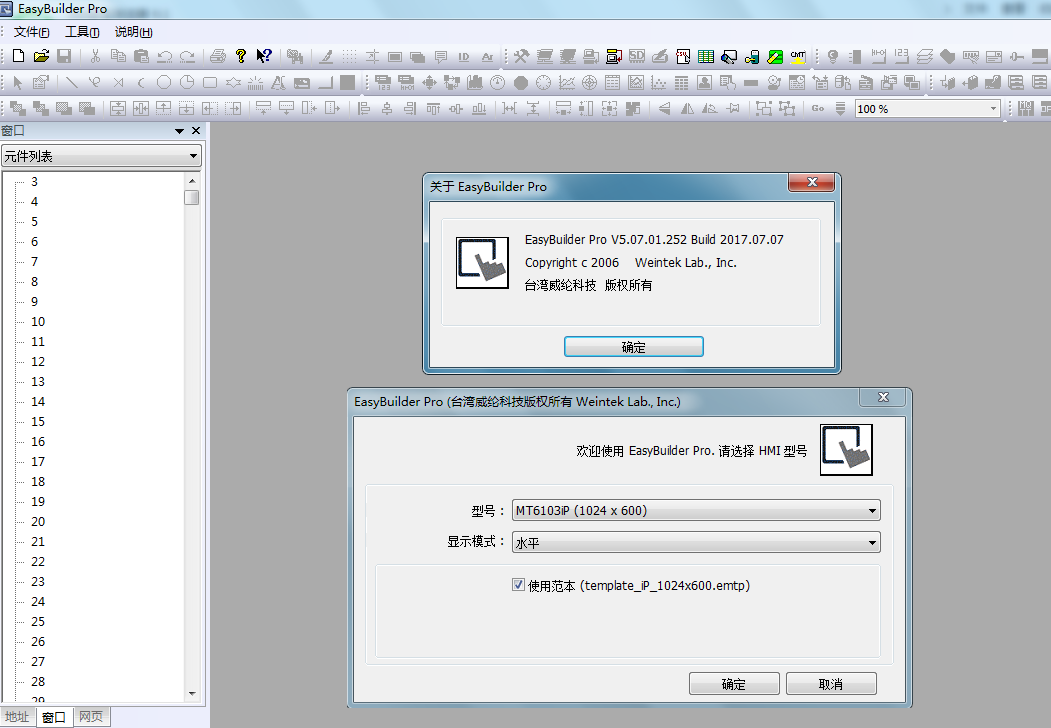The width and height of the screenshot is (1051, 728).
Task: Open the 文件 menu
Action: tap(31, 32)
